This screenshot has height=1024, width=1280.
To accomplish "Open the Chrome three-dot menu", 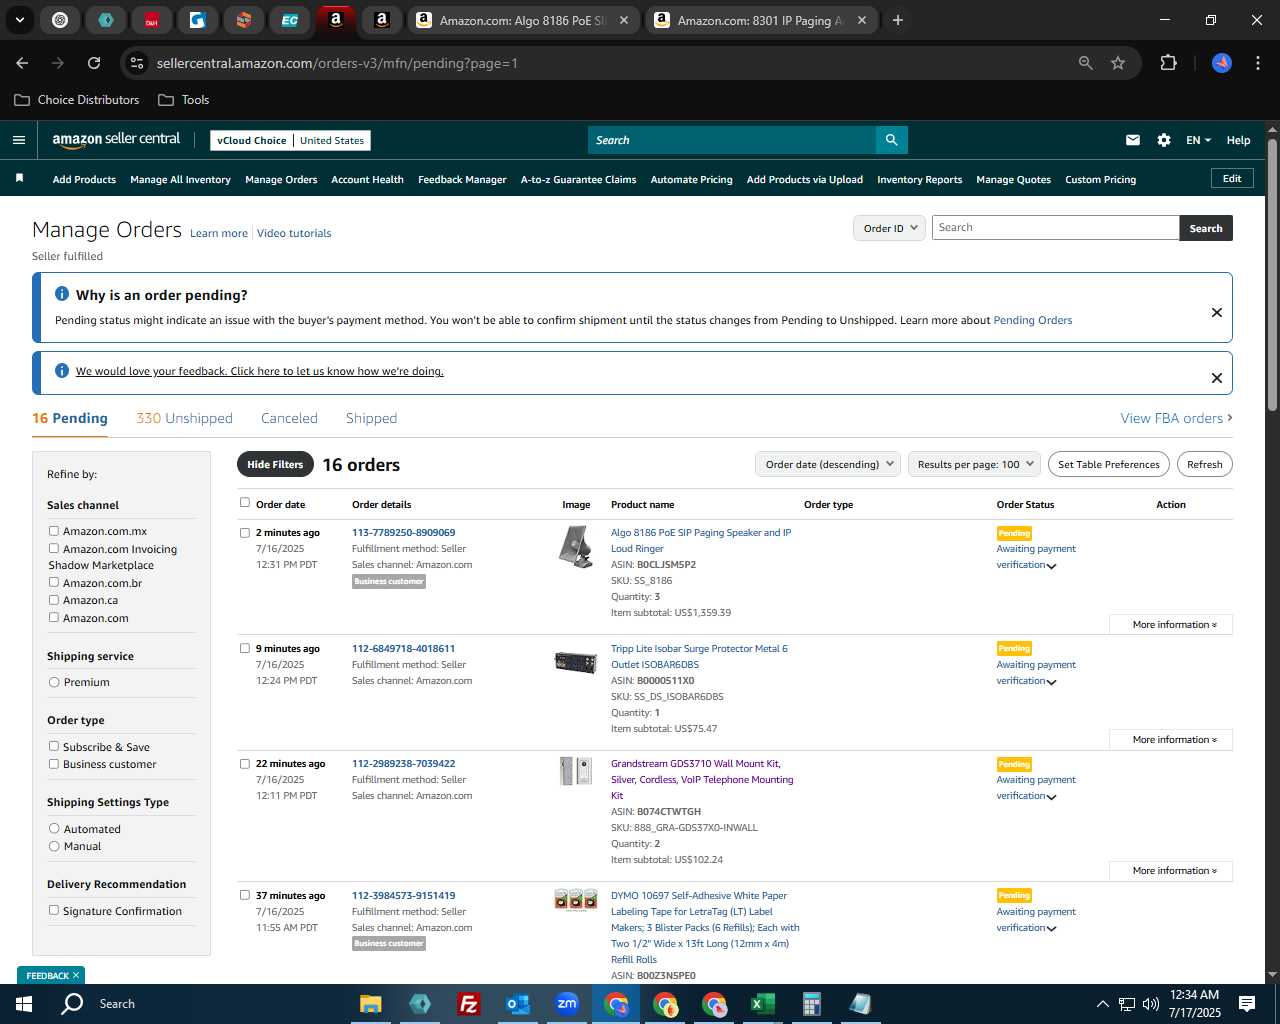I will (1257, 63).
